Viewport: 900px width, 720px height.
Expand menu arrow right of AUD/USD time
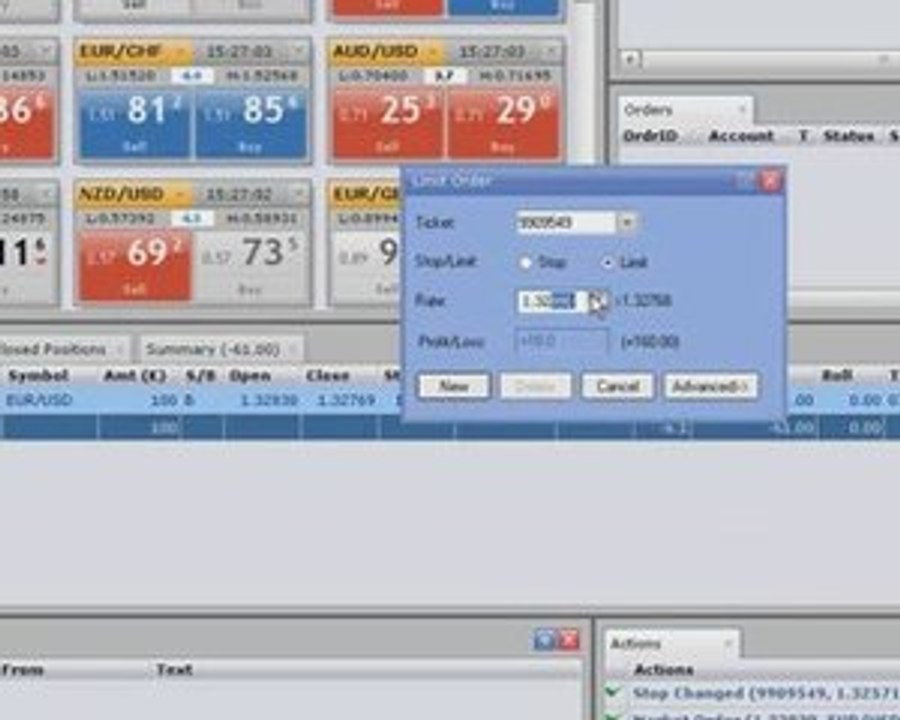(552, 52)
